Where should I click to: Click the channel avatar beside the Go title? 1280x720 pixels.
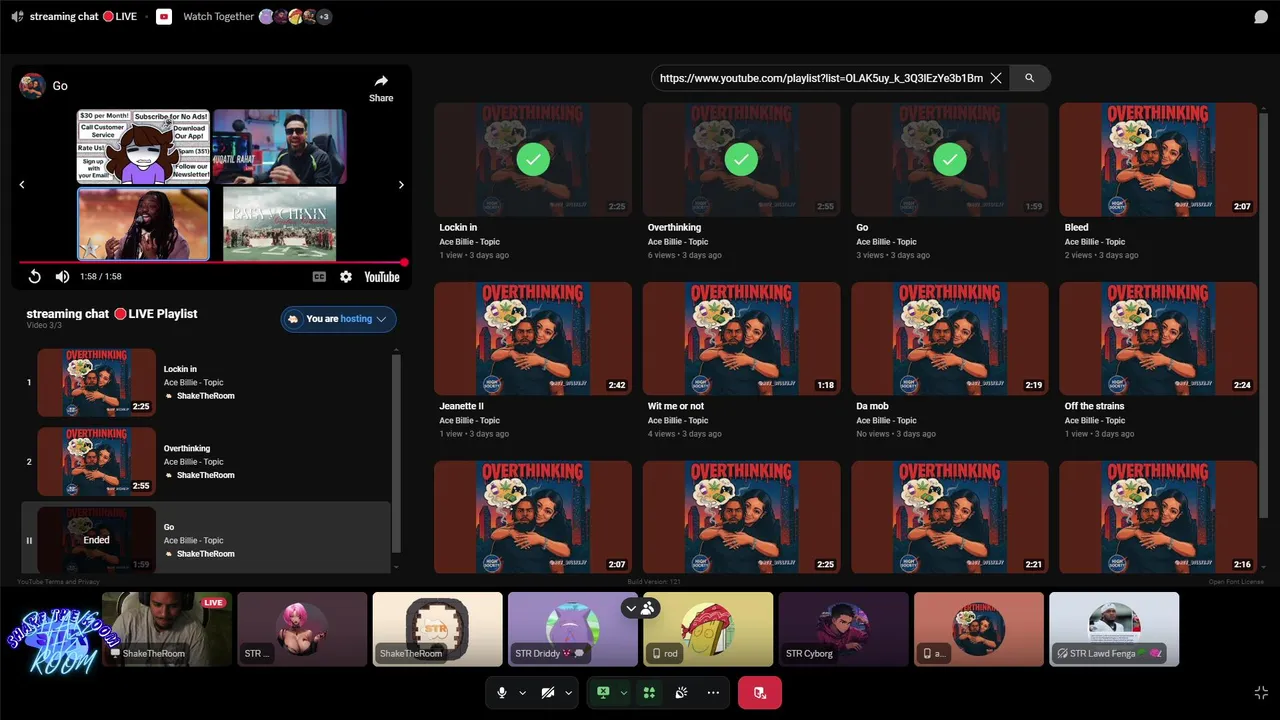tap(32, 86)
